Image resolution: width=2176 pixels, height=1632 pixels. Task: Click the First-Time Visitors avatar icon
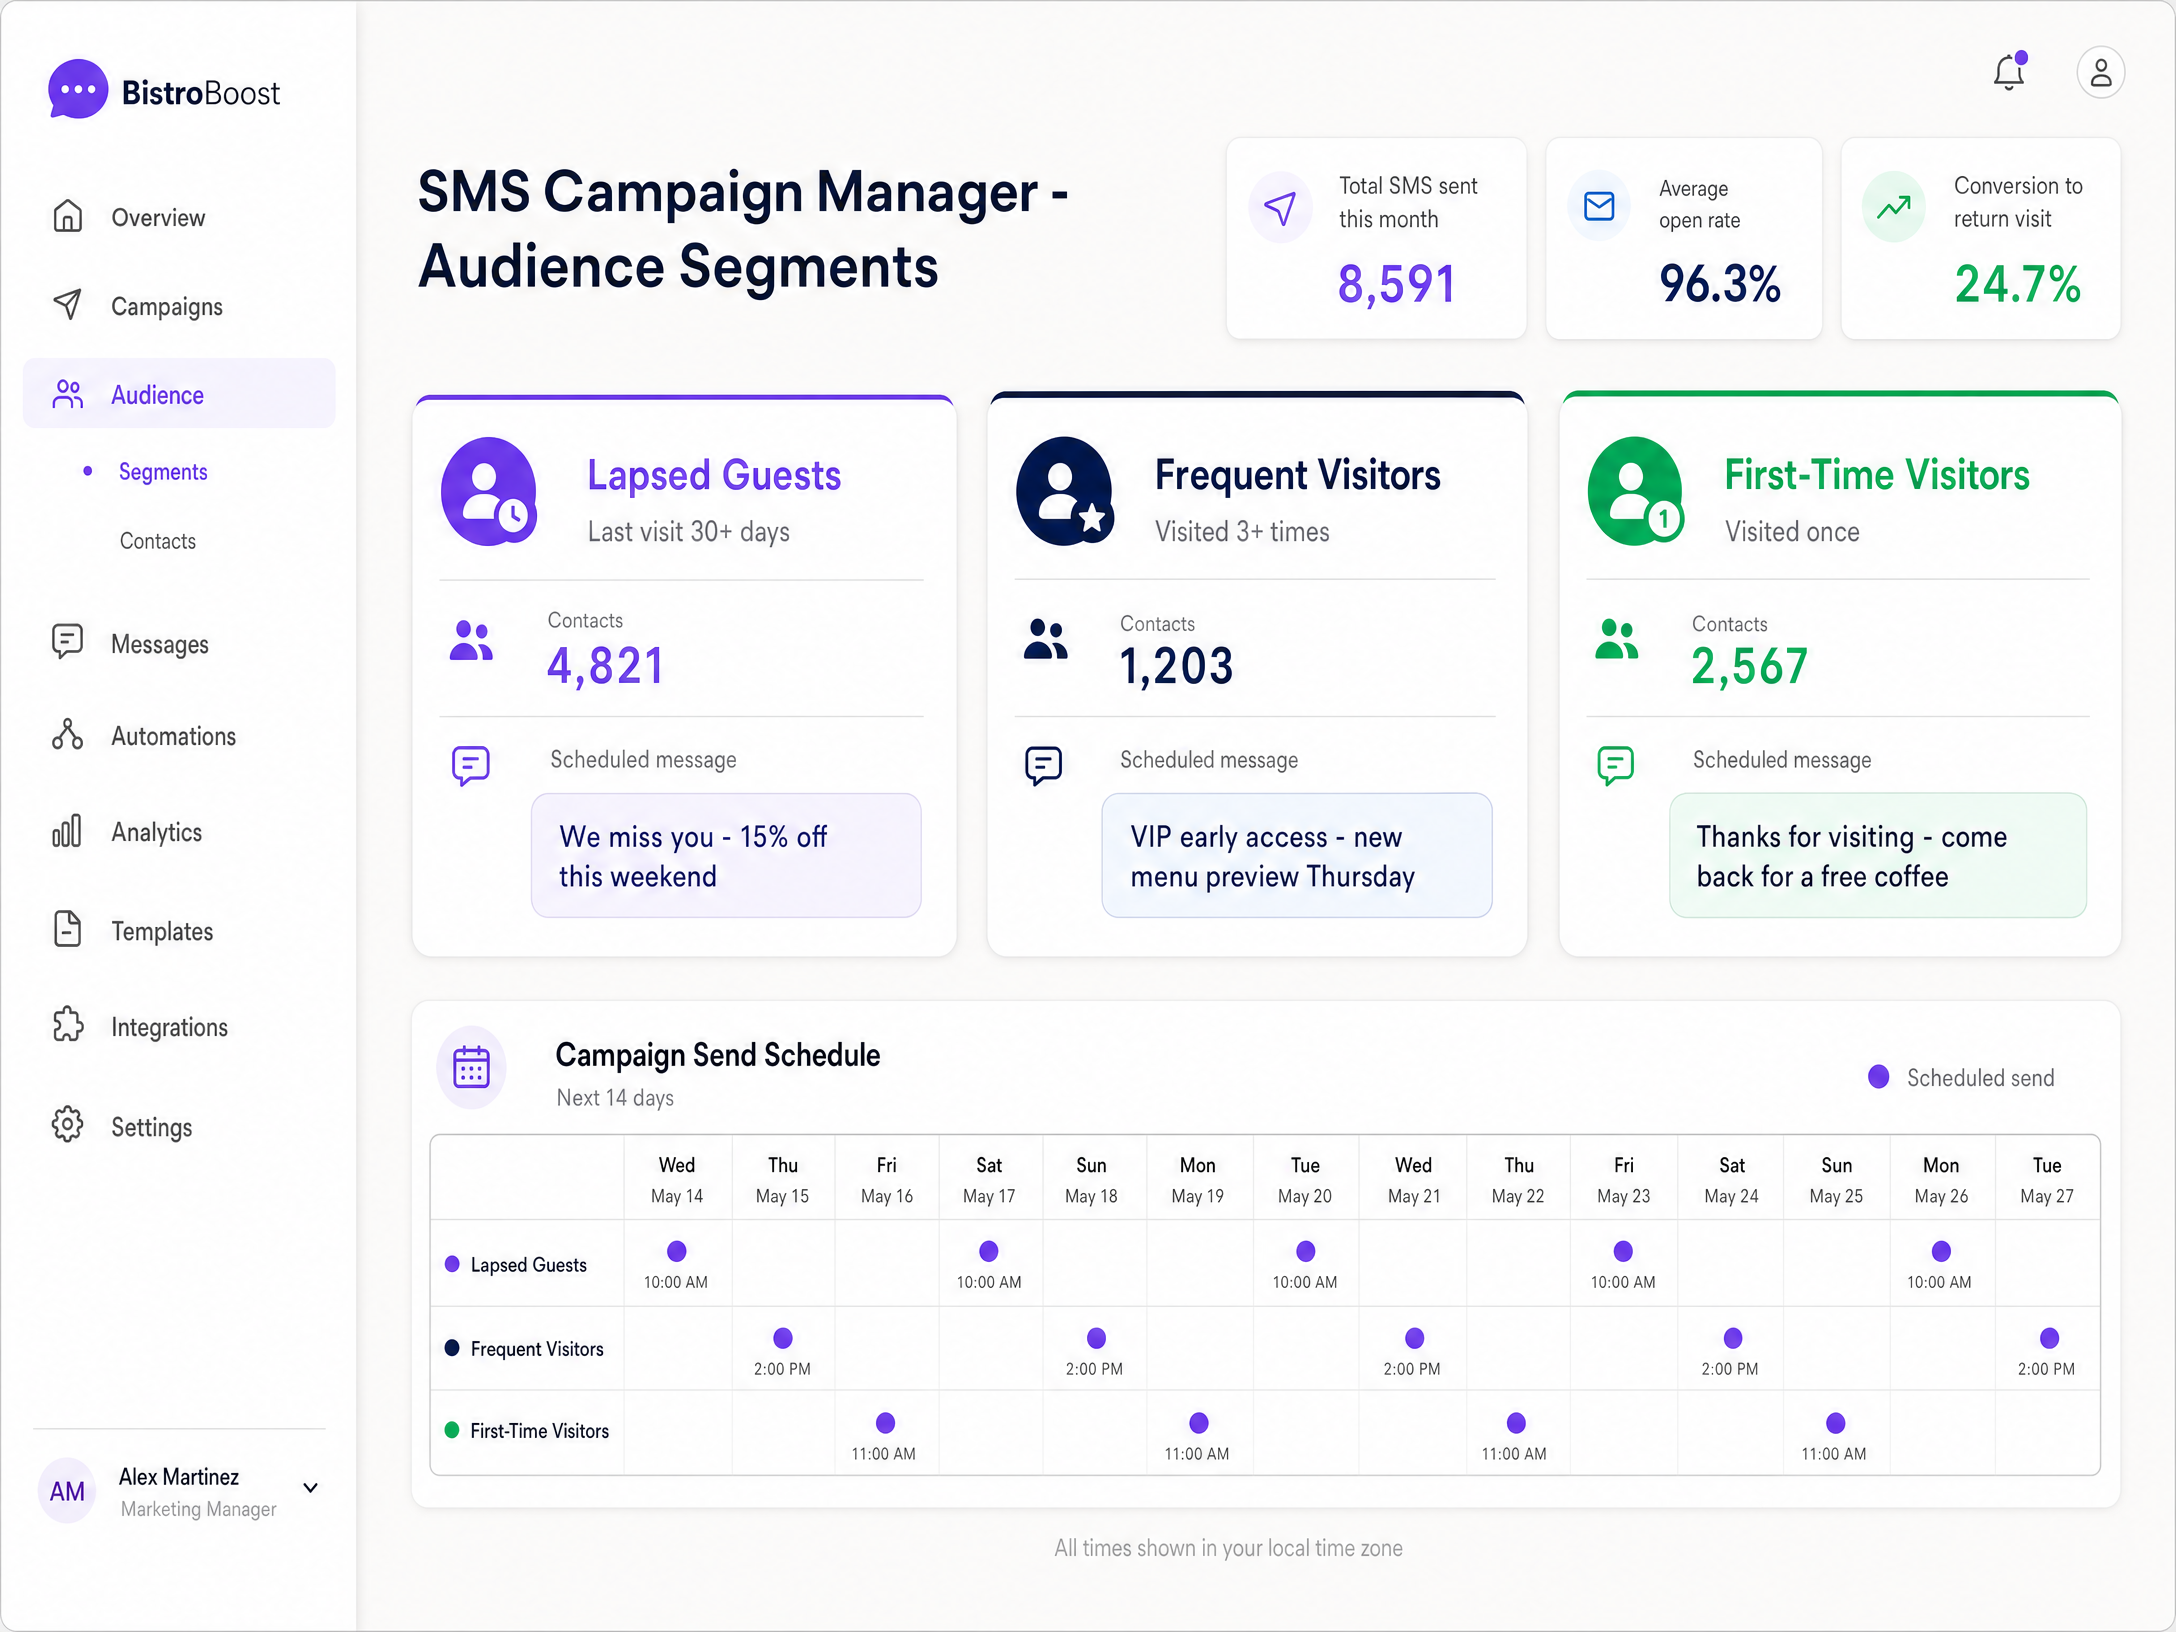[1635, 491]
